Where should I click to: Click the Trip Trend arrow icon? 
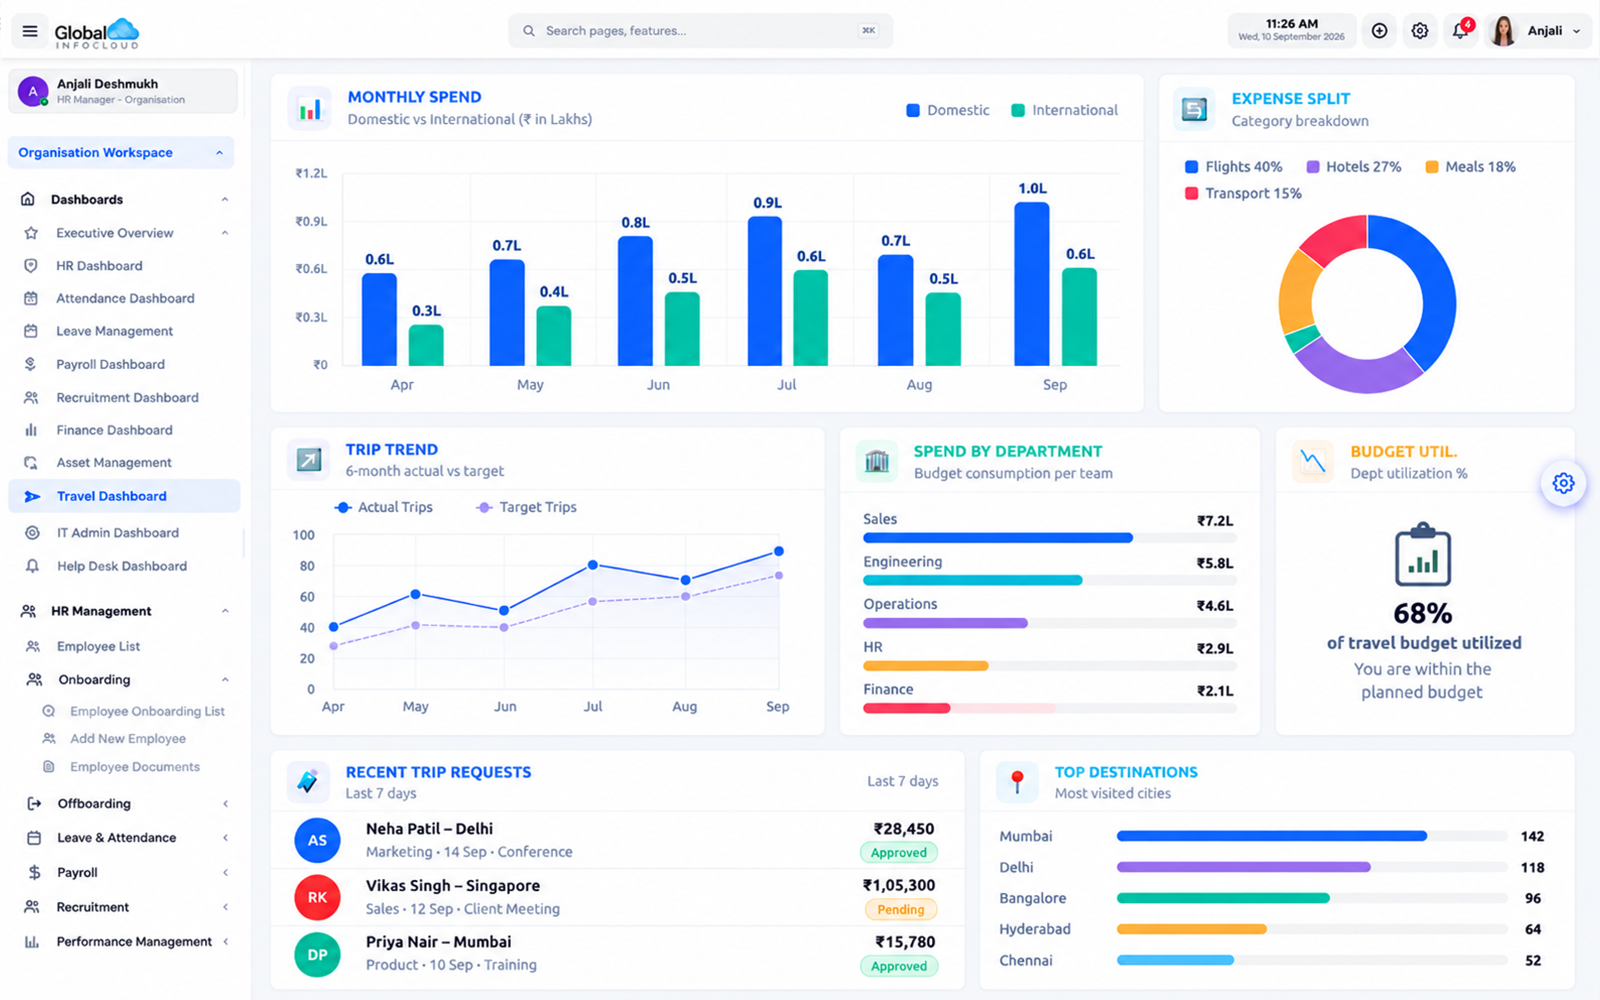309,460
